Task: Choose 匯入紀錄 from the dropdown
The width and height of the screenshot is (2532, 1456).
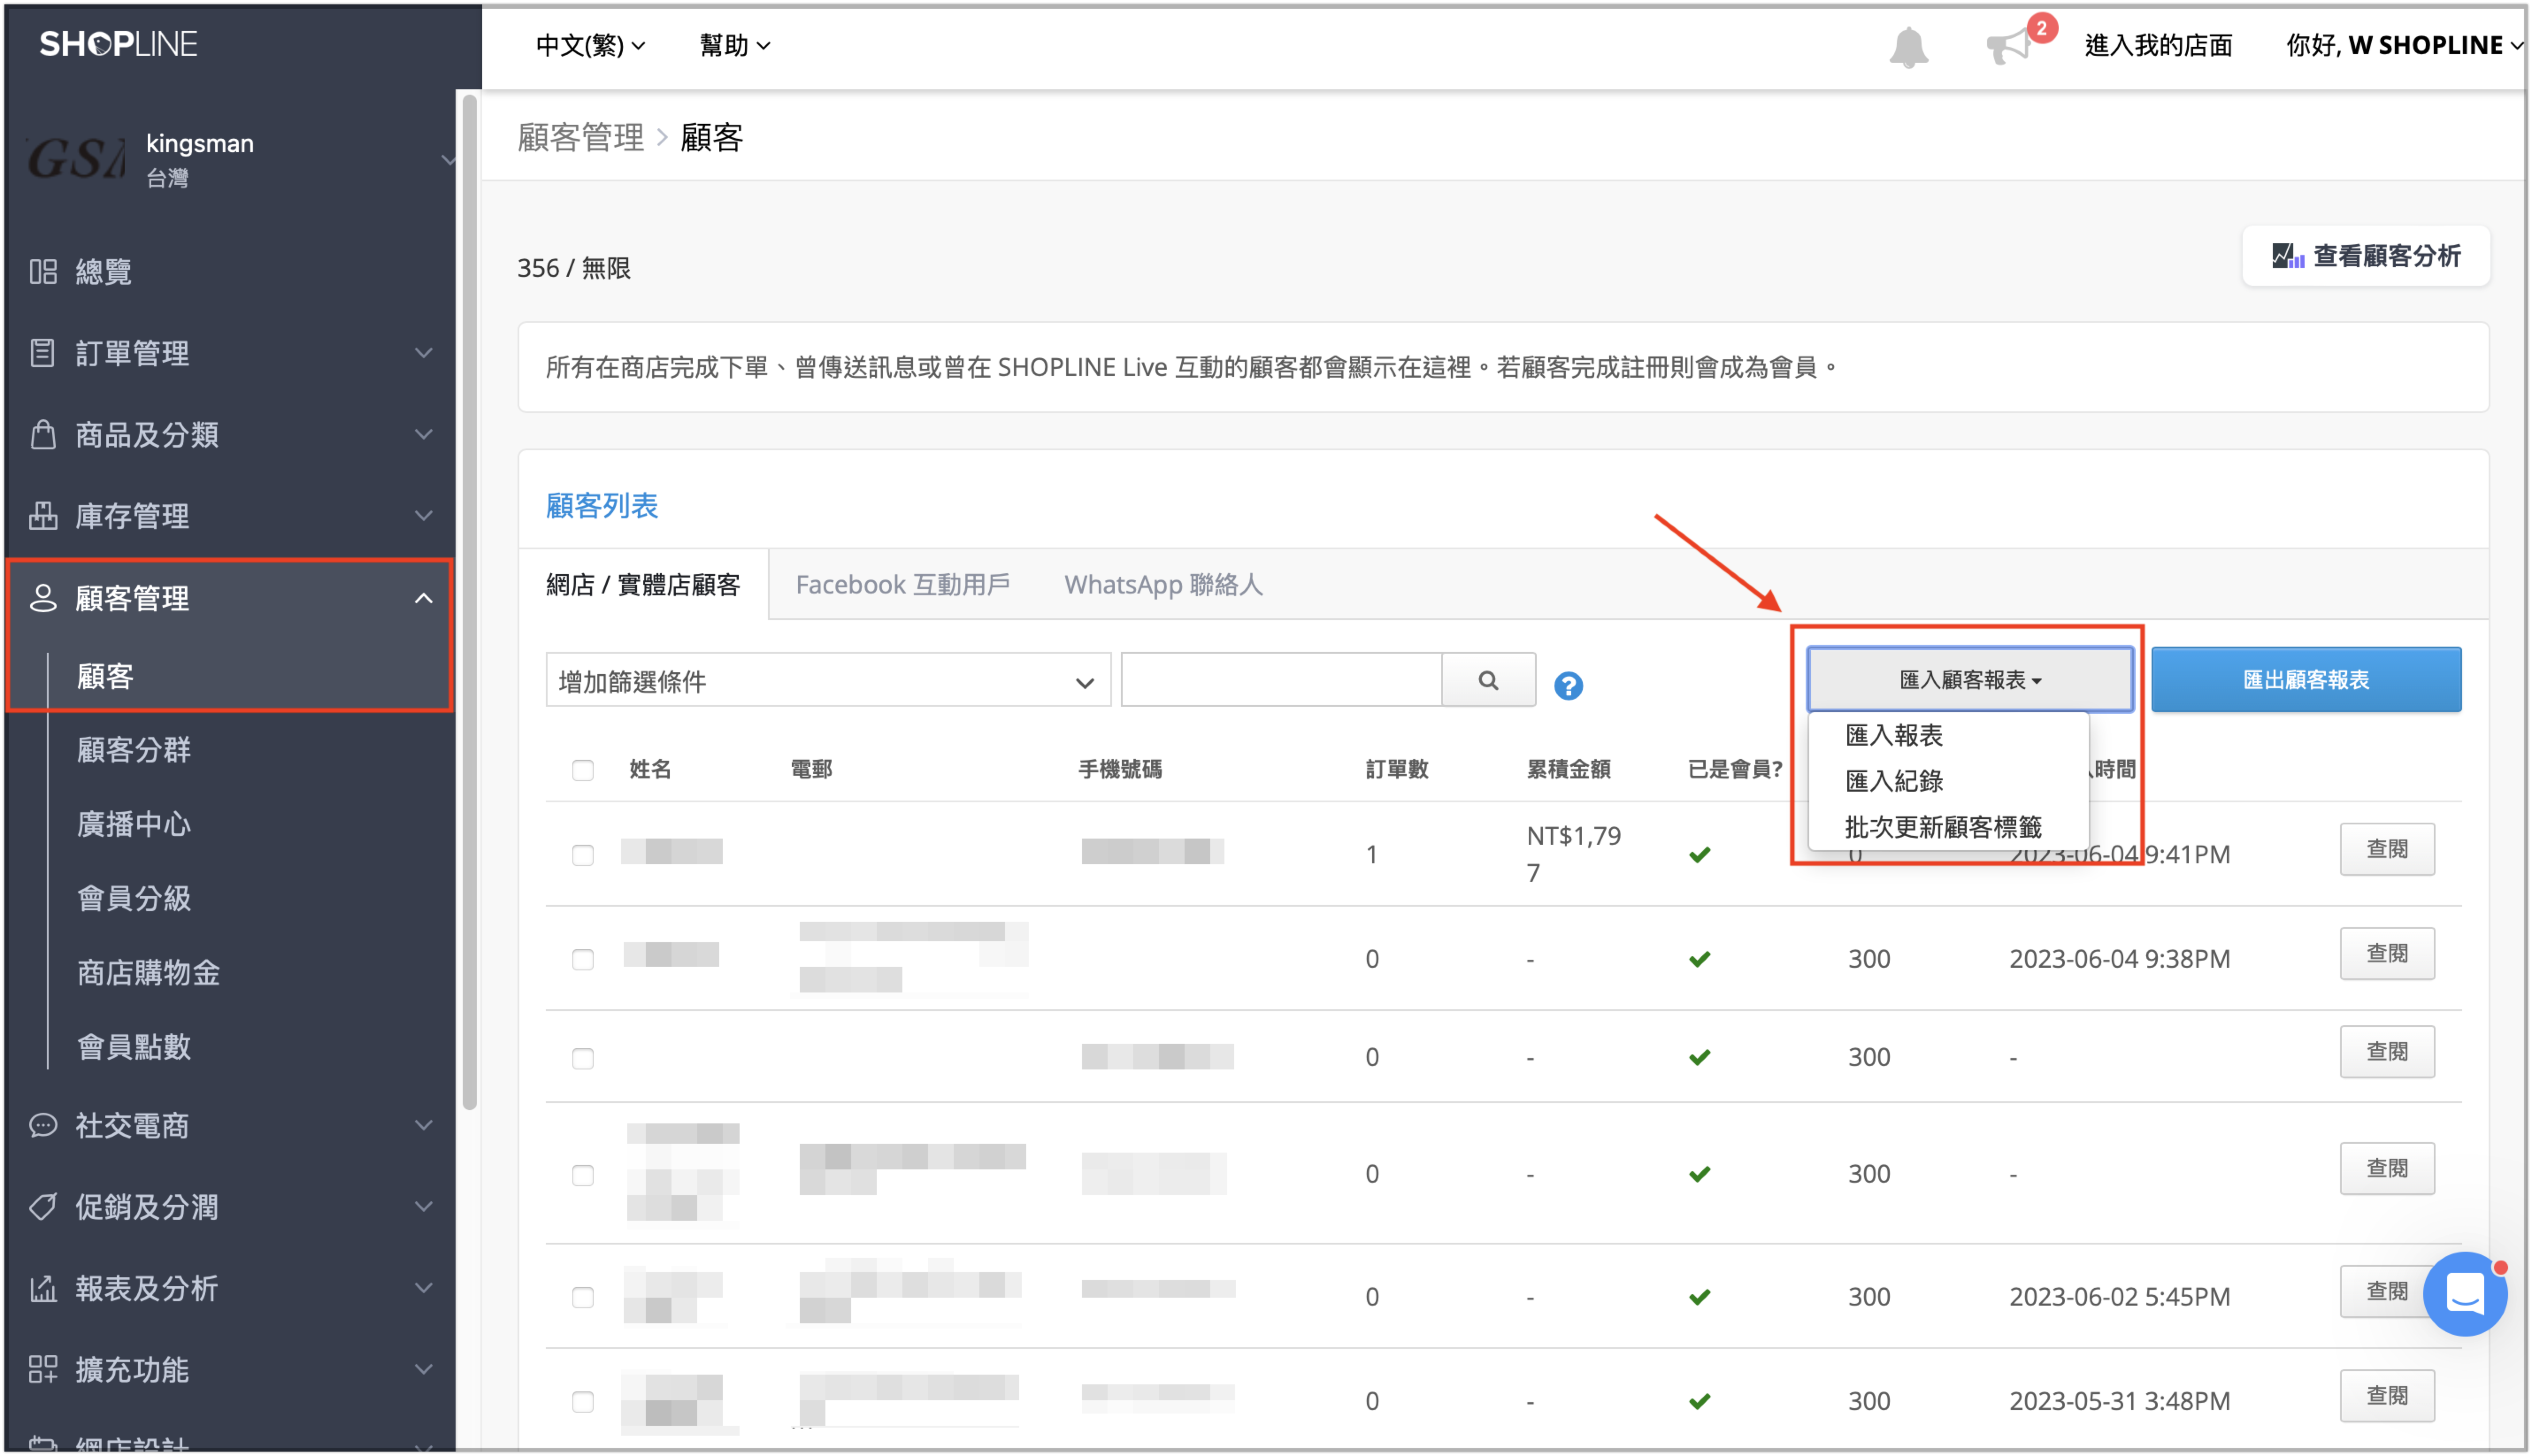Action: tap(1894, 781)
